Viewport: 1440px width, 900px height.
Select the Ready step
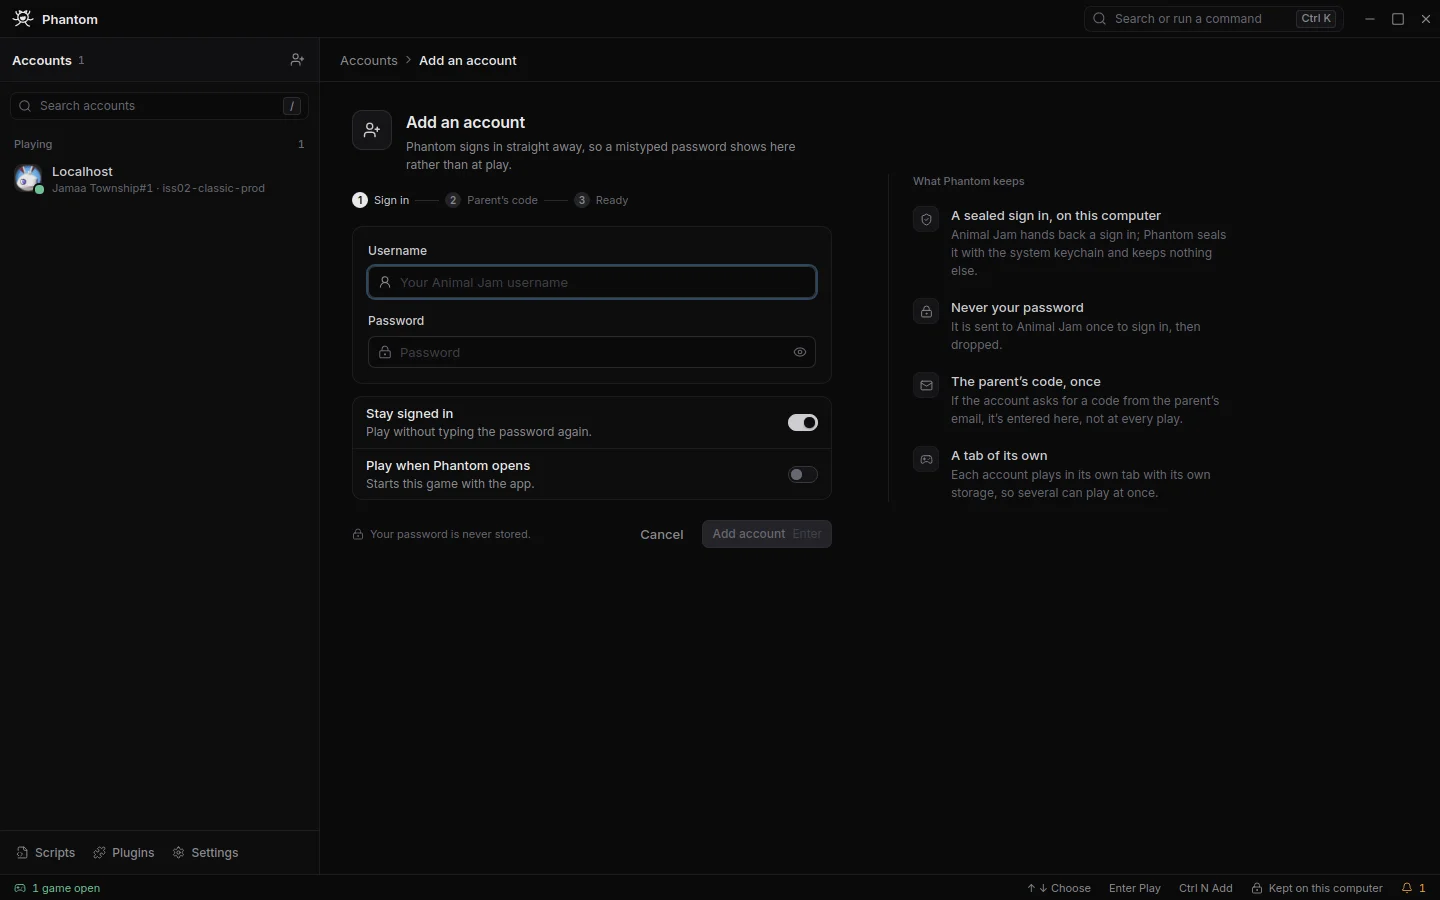602,200
